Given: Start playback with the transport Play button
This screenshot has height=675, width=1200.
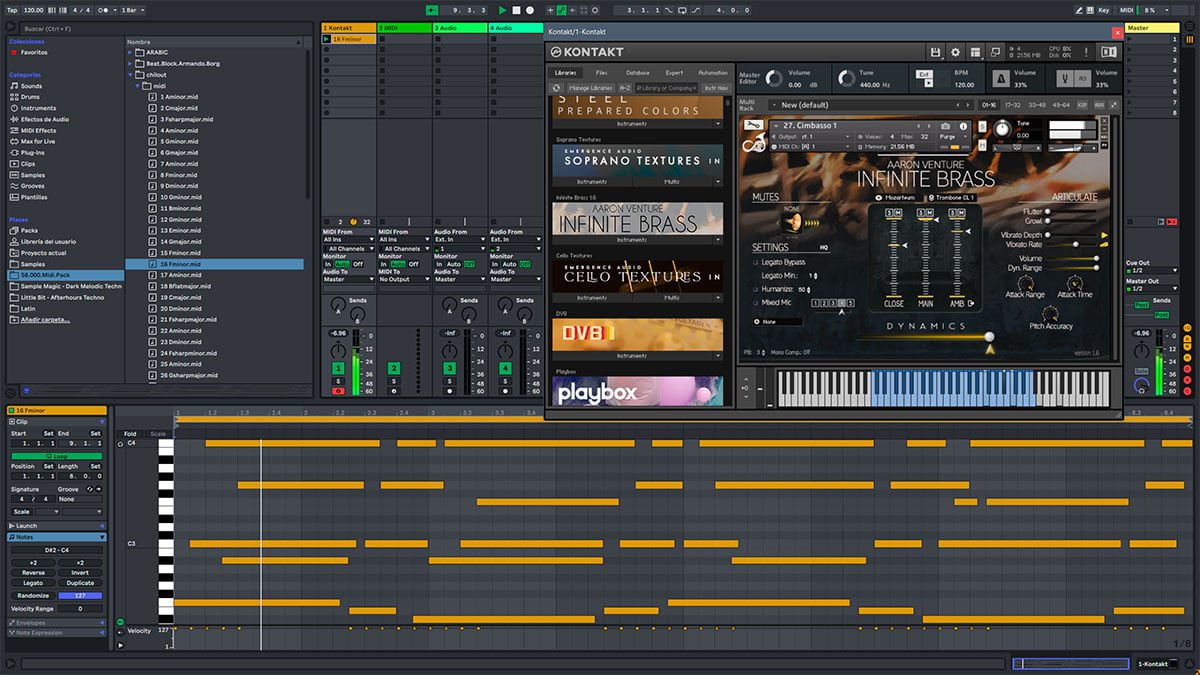Looking at the screenshot, I should (502, 10).
